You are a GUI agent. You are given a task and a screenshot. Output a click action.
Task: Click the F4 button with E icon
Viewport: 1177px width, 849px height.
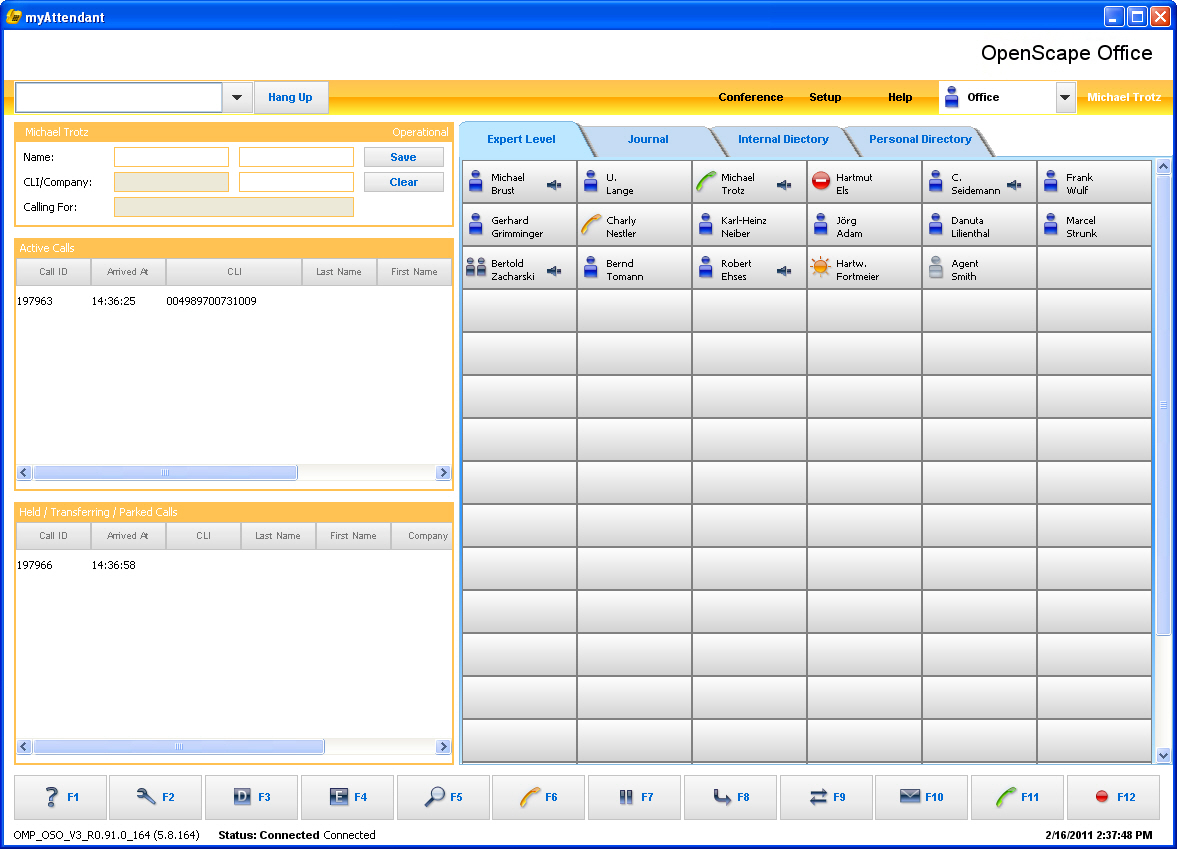pos(348,797)
